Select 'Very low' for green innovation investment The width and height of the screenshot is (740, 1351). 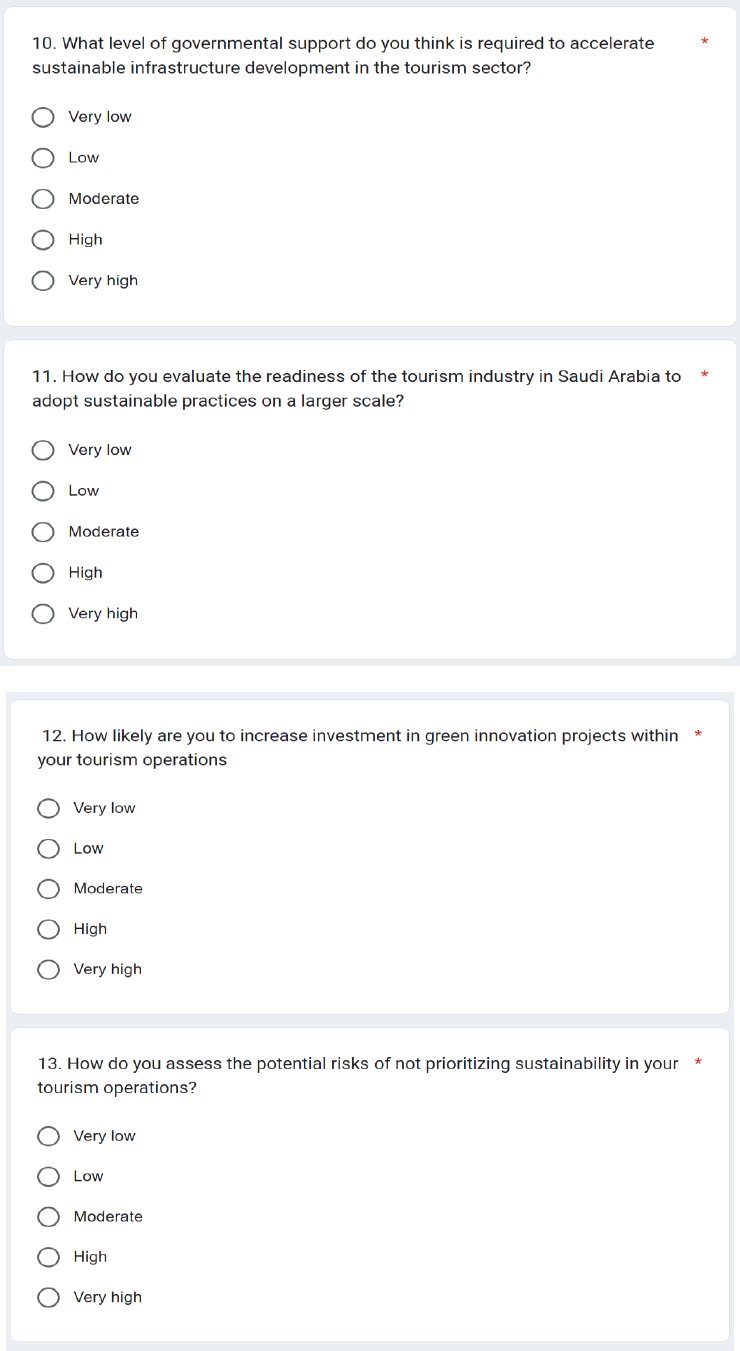[48, 808]
